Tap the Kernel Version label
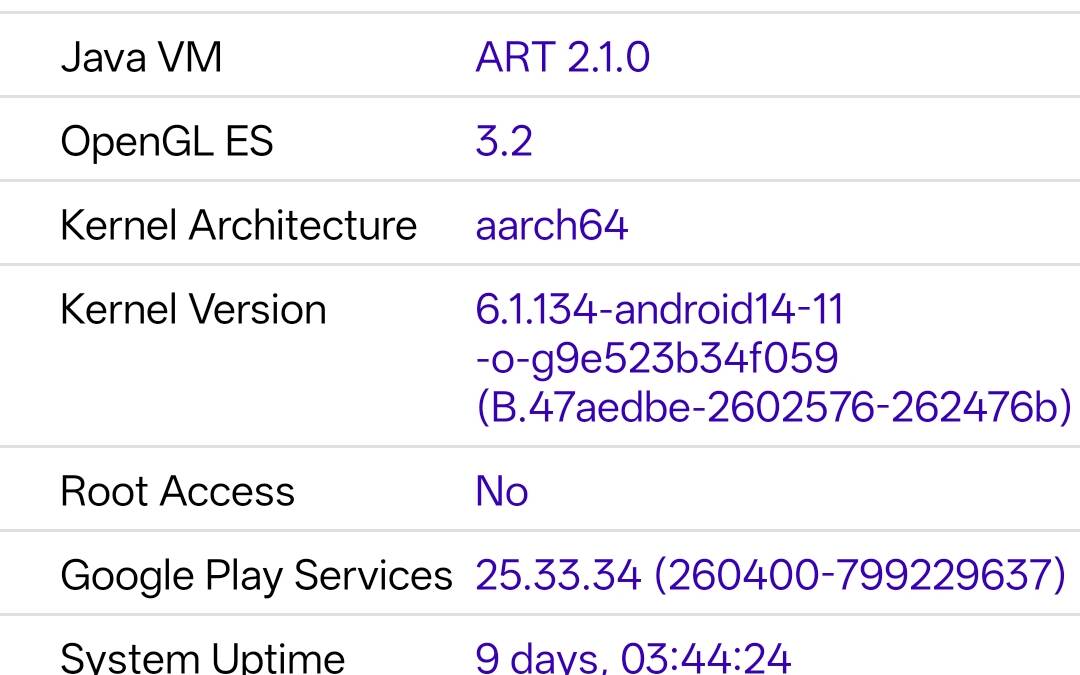The height and width of the screenshot is (675, 1080). [x=193, y=310]
